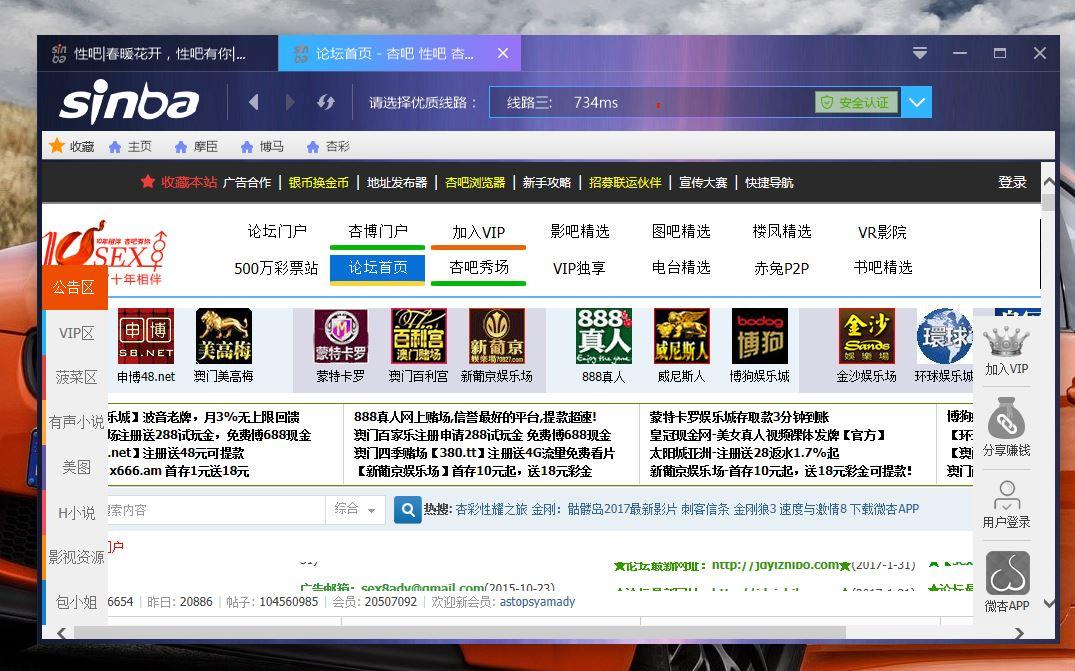Screen dimensions: 1075x671
Task: Open the VR影院 nav item
Action: 882,232
